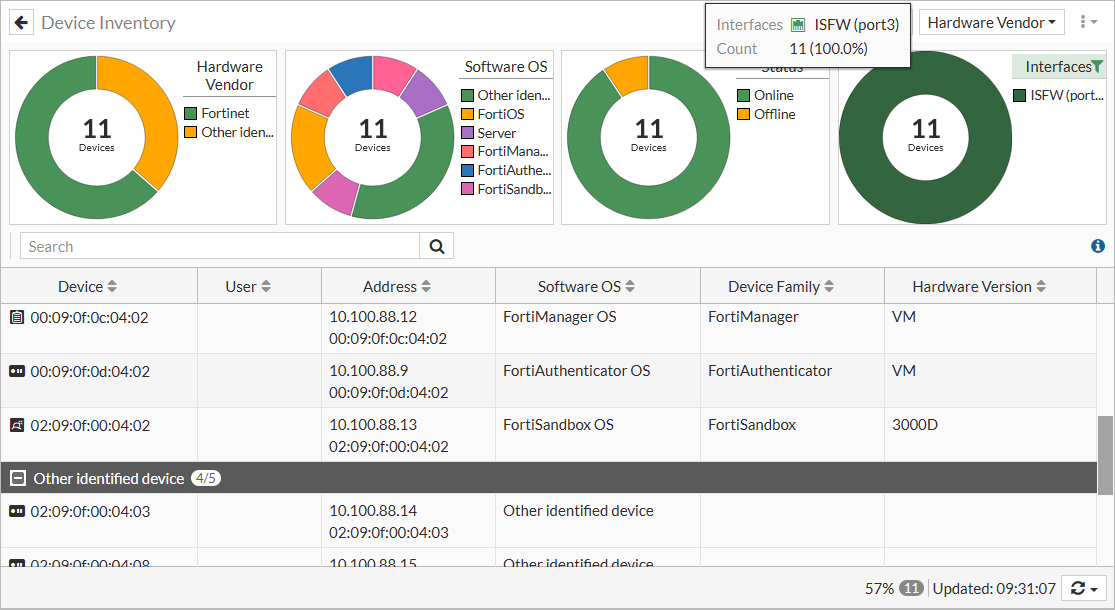This screenshot has height=610, width=1115.
Task: Collapse the Other identified device group
Action: pos(17,478)
